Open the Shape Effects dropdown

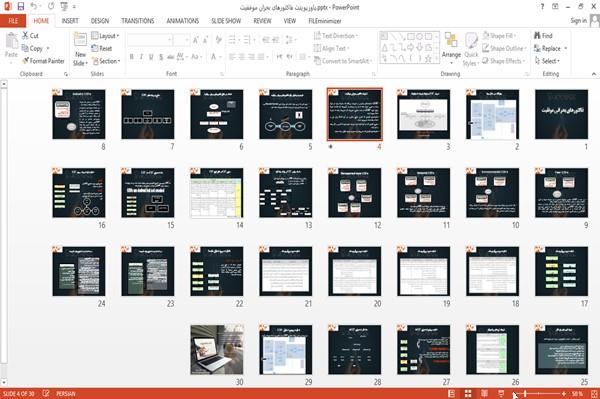[x=504, y=61]
